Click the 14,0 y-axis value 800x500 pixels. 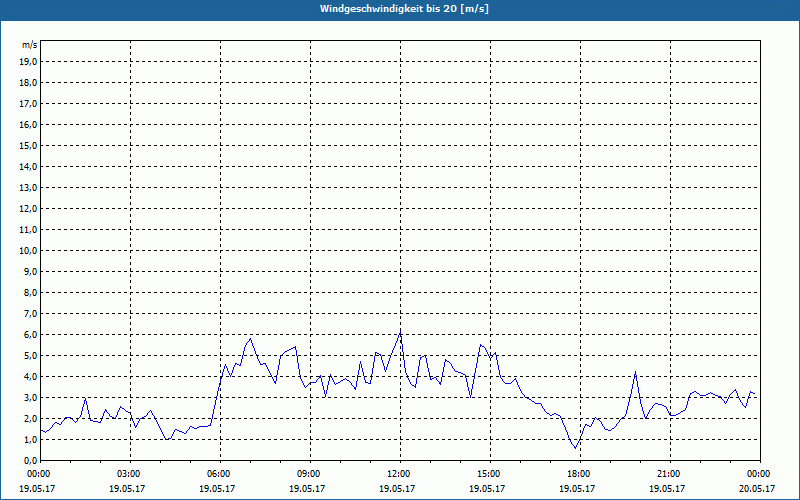pos(28,167)
